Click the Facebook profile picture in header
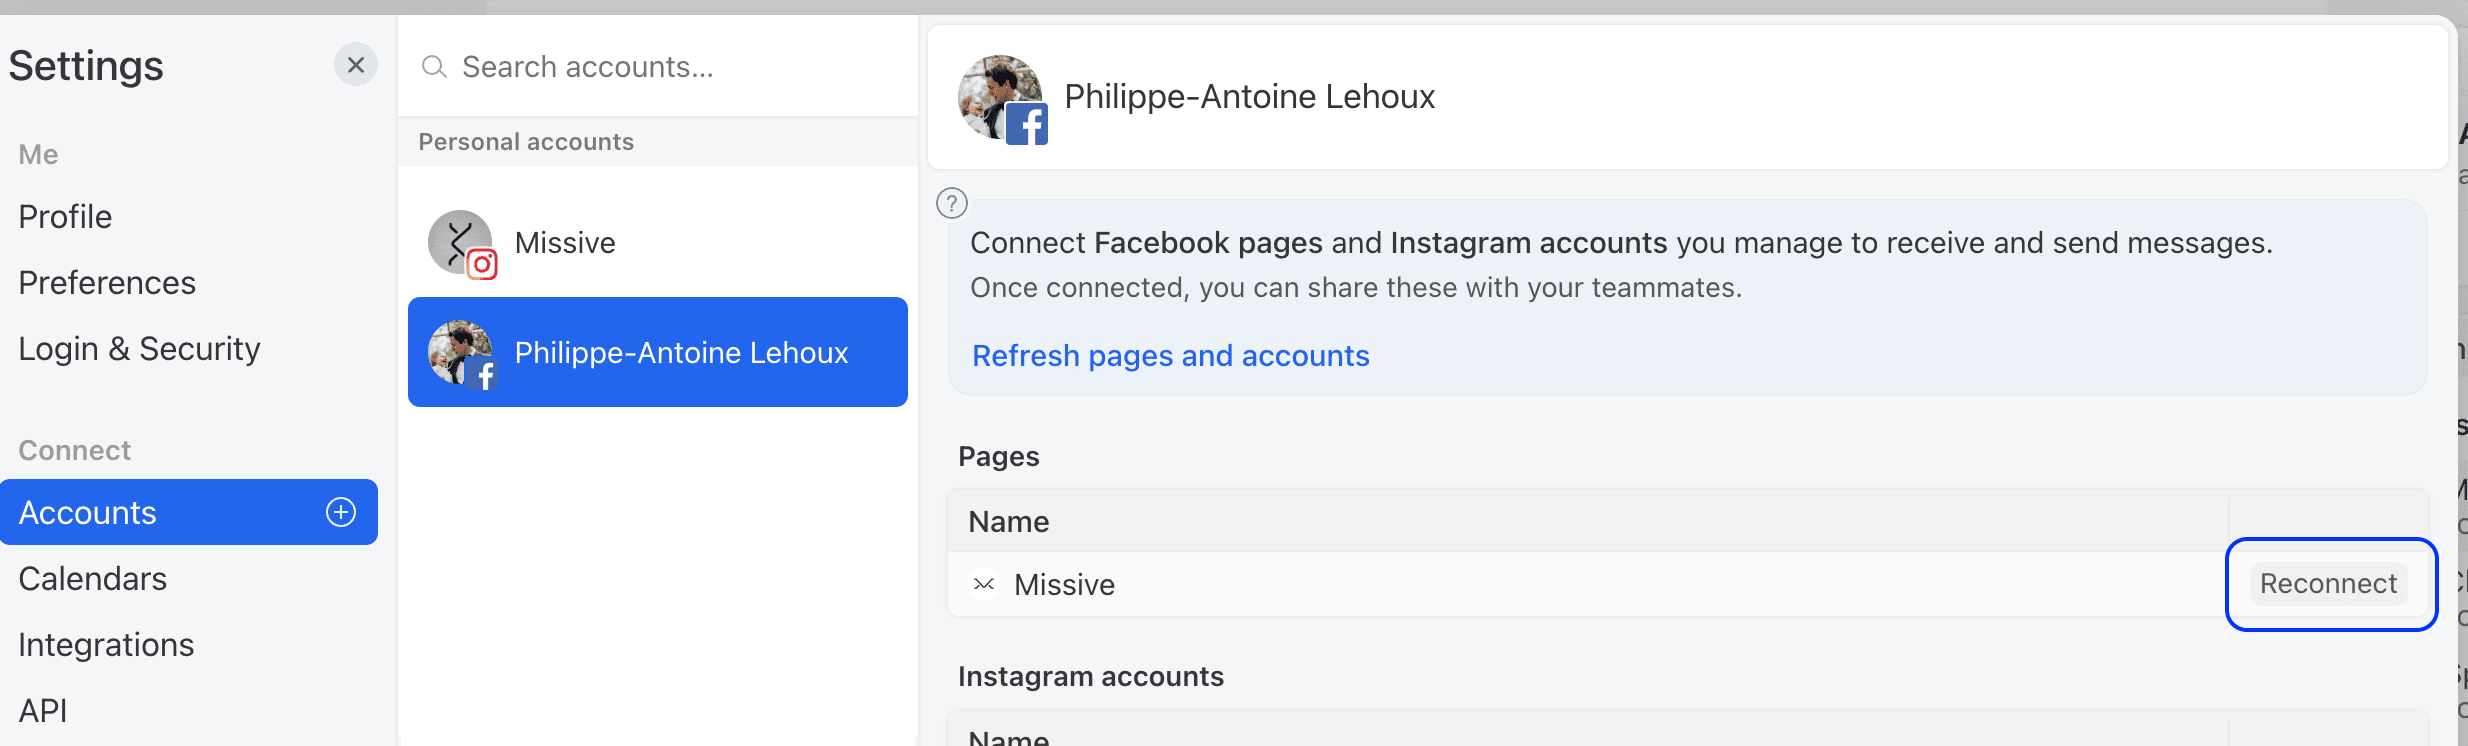 tap(1001, 98)
